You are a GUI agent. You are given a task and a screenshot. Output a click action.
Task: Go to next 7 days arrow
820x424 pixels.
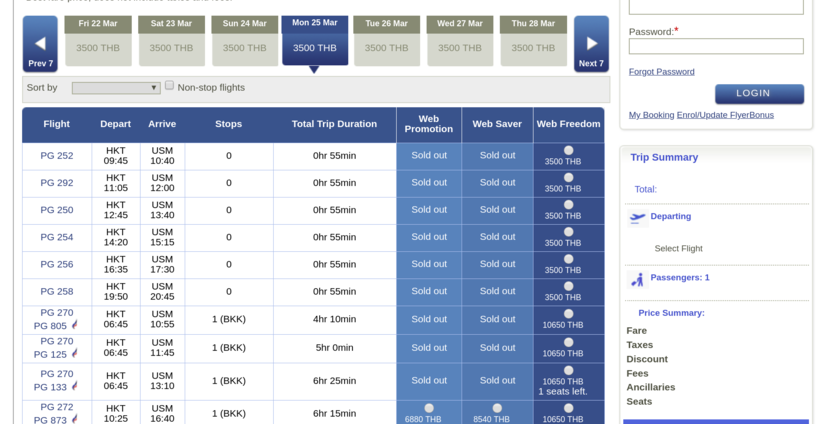click(591, 44)
